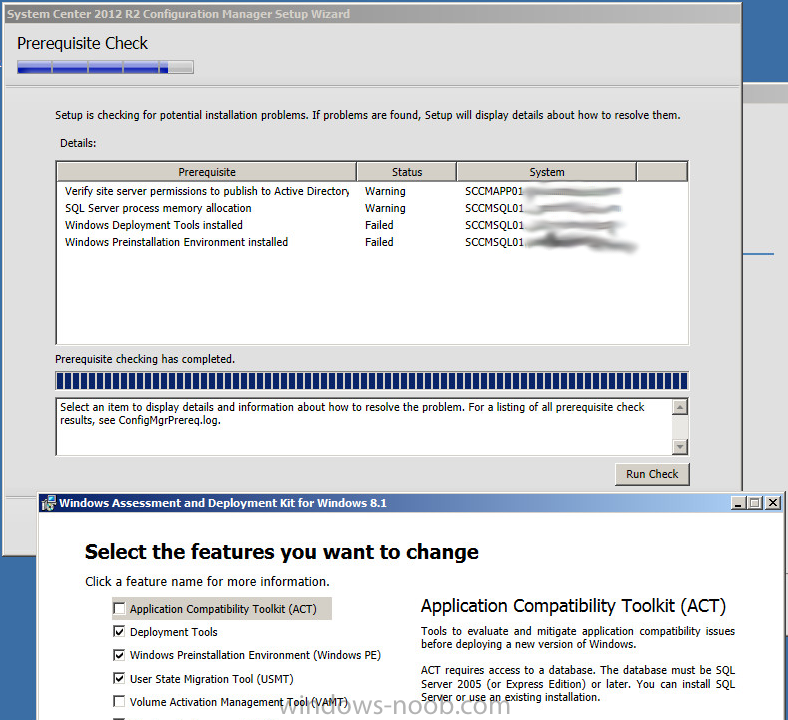The height and width of the screenshot is (720, 788).
Task: Uncheck User State Migration Tool (USMT) checkbox
Action: pos(119,678)
